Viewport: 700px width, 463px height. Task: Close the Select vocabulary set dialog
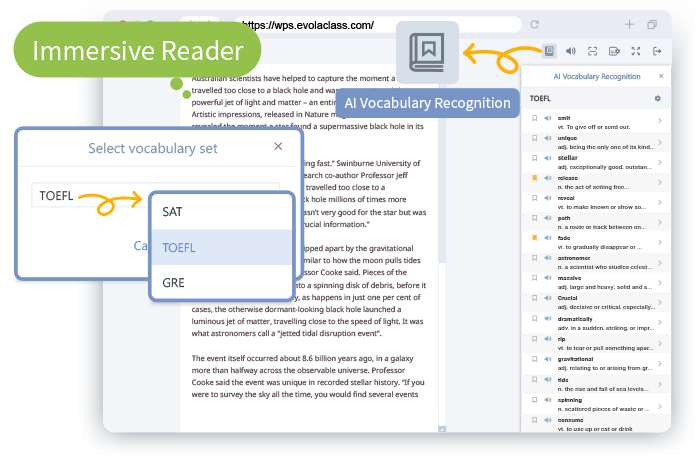pyautogui.click(x=278, y=147)
